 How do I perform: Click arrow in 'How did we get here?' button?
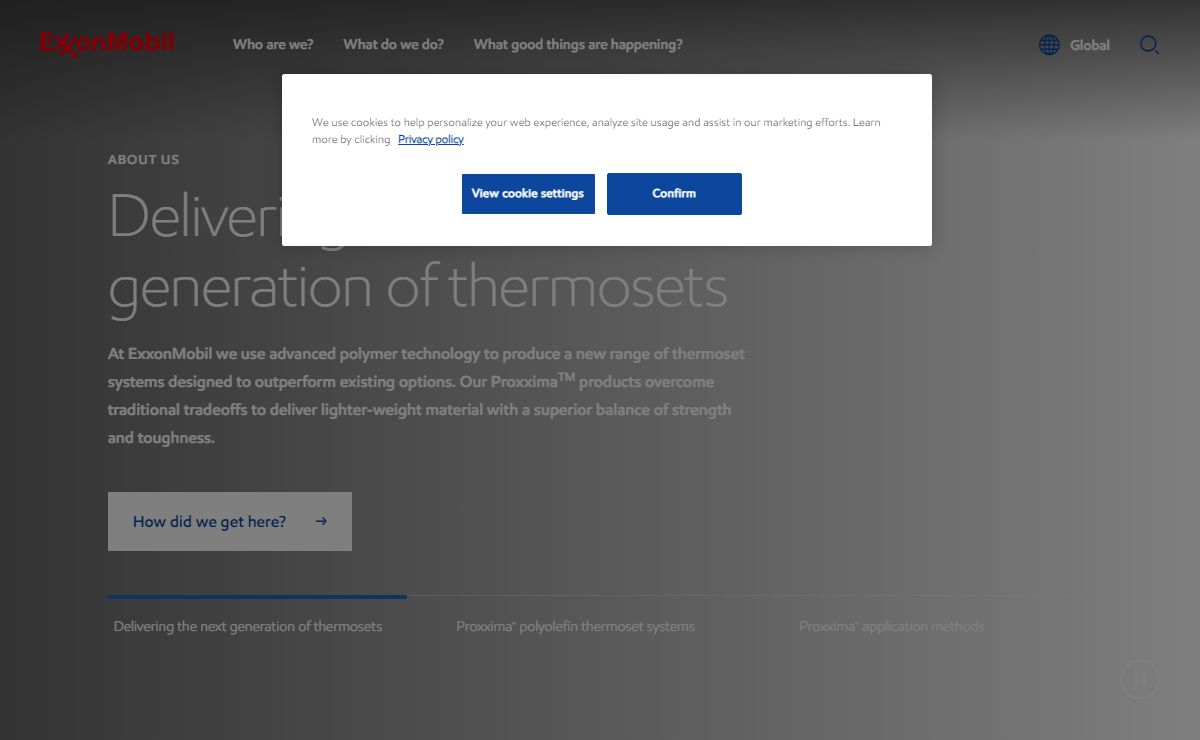click(x=321, y=521)
